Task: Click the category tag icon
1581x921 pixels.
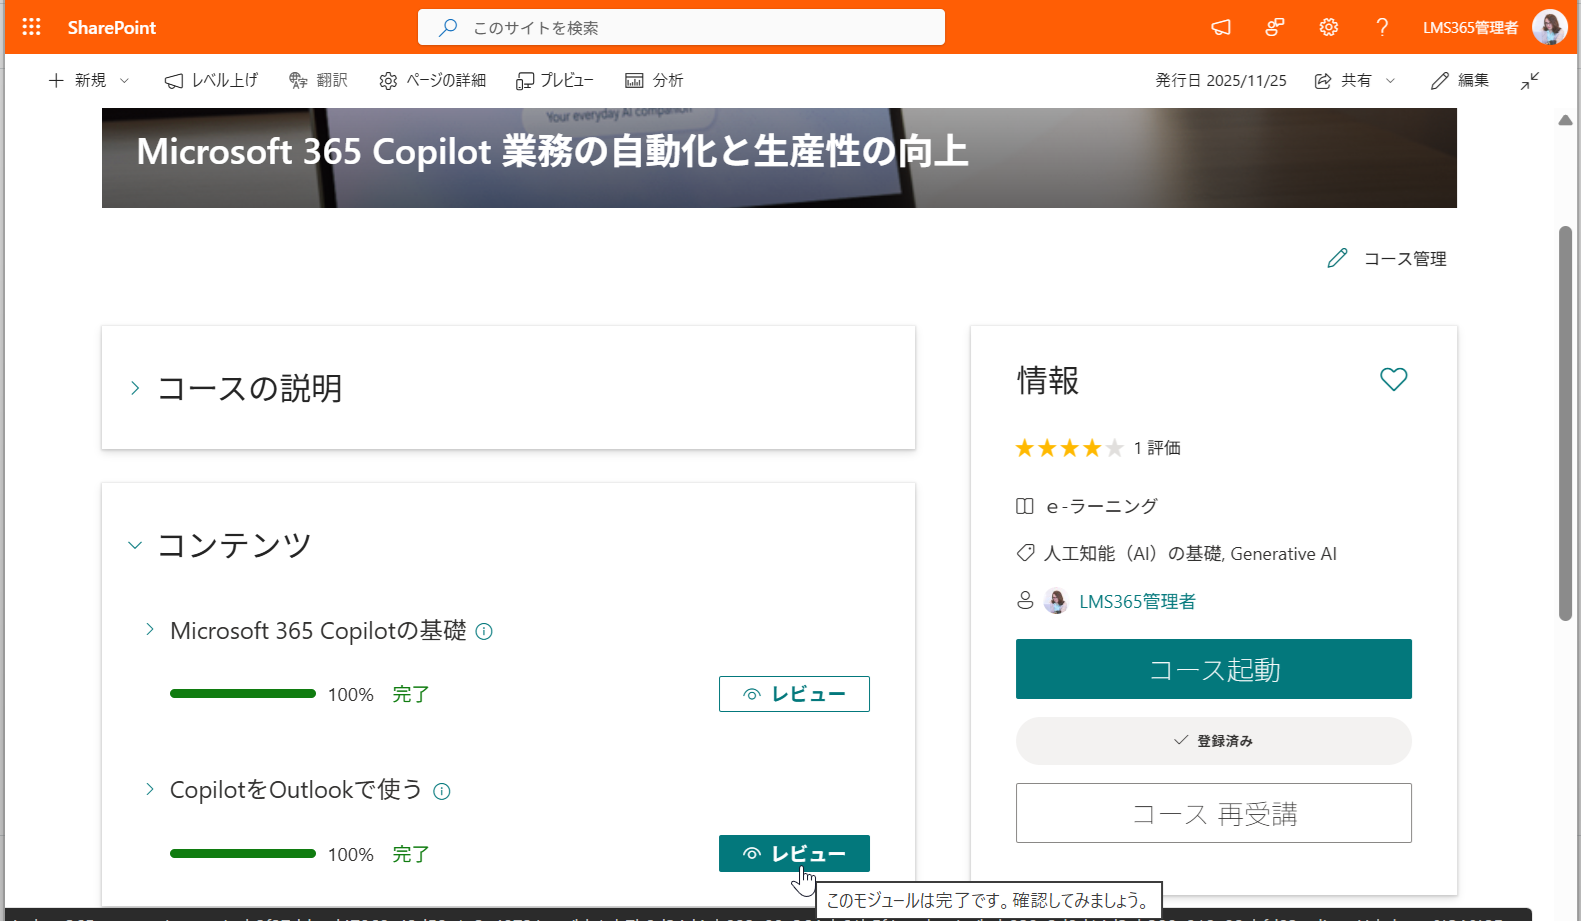Action: pos(1025,553)
